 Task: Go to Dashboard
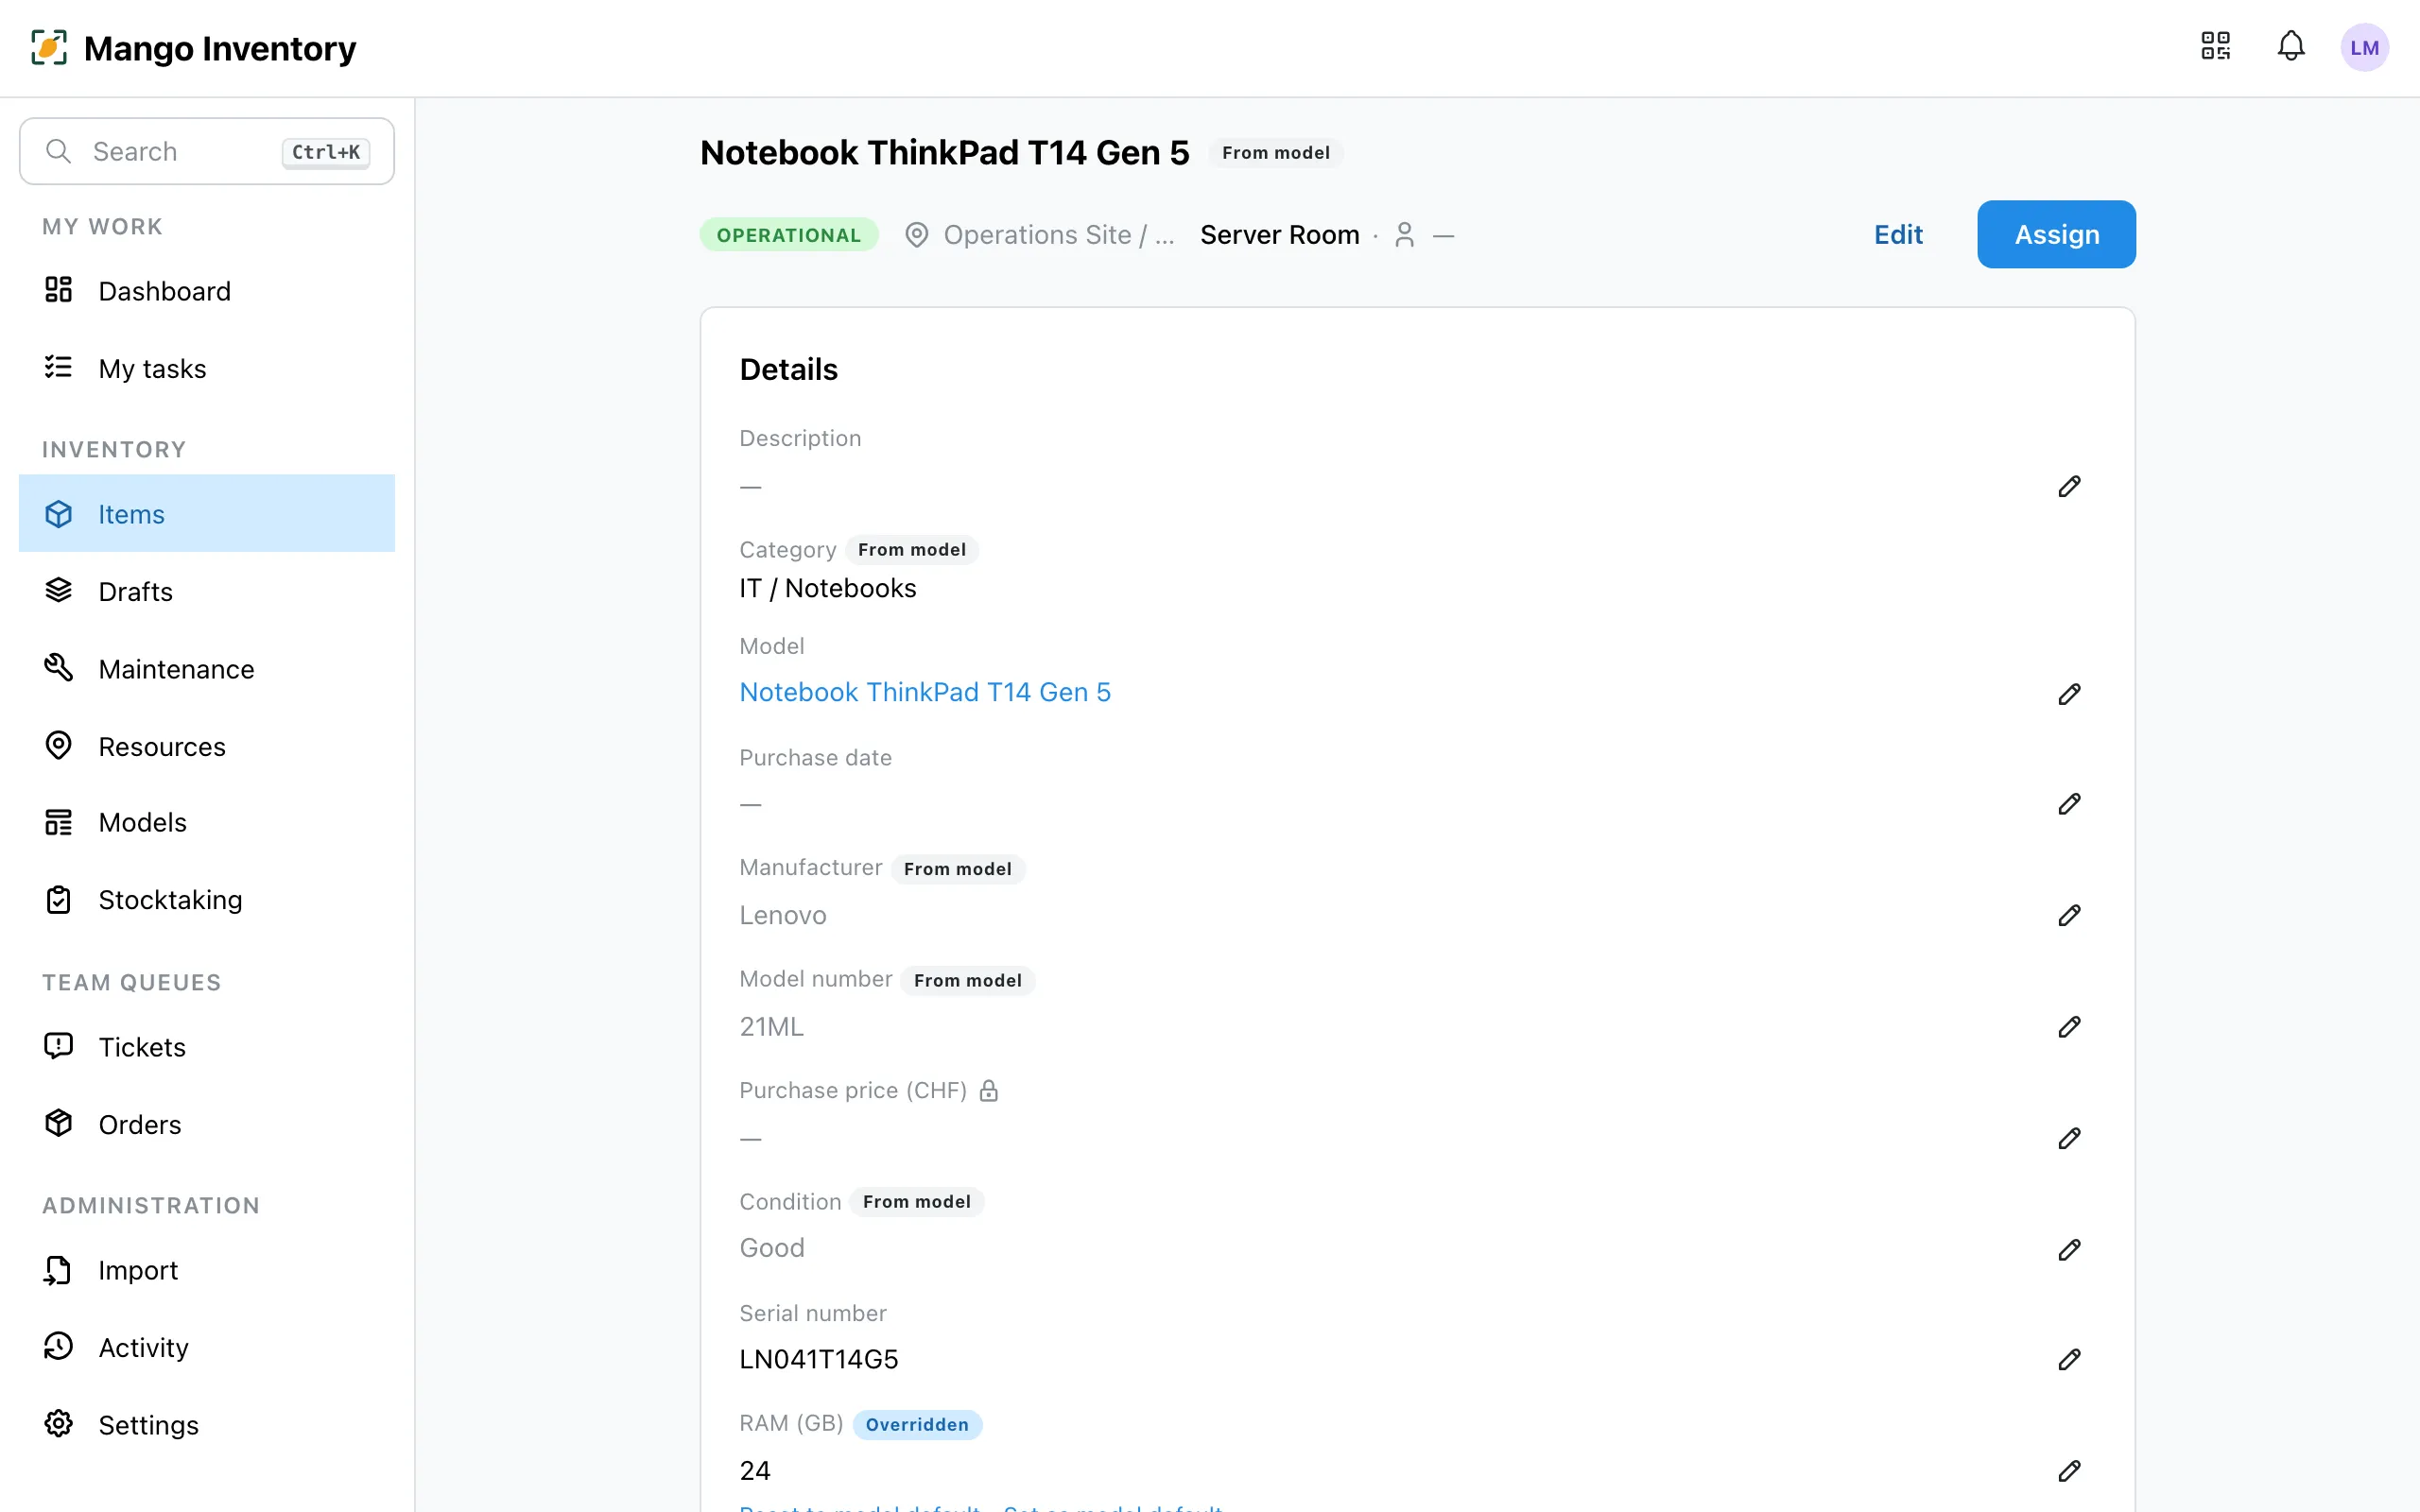tap(207, 291)
